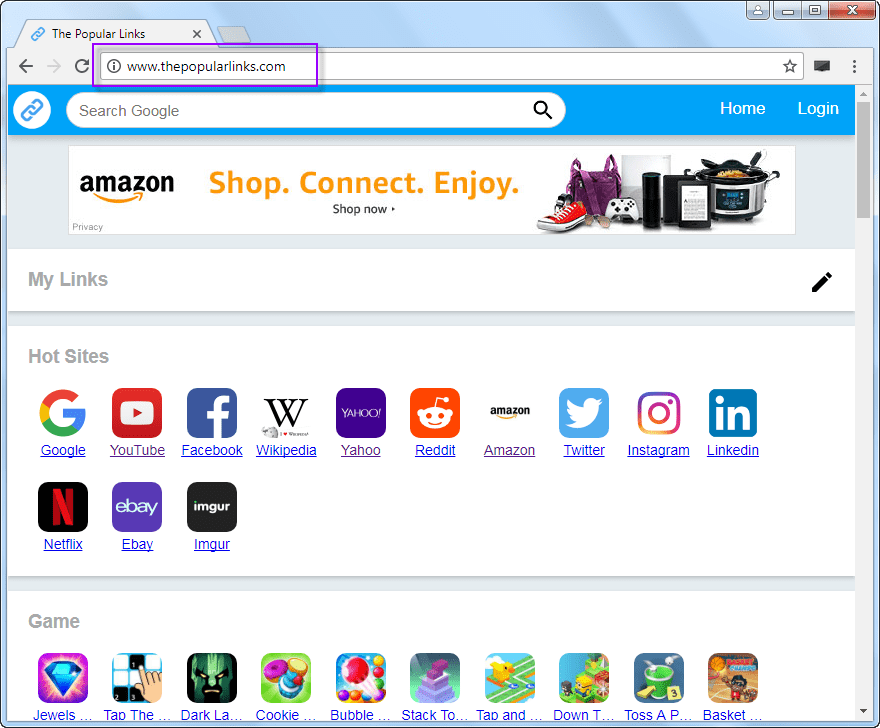The height and width of the screenshot is (728, 880).
Task: Follow the Yahoo text link
Action: pos(361,450)
